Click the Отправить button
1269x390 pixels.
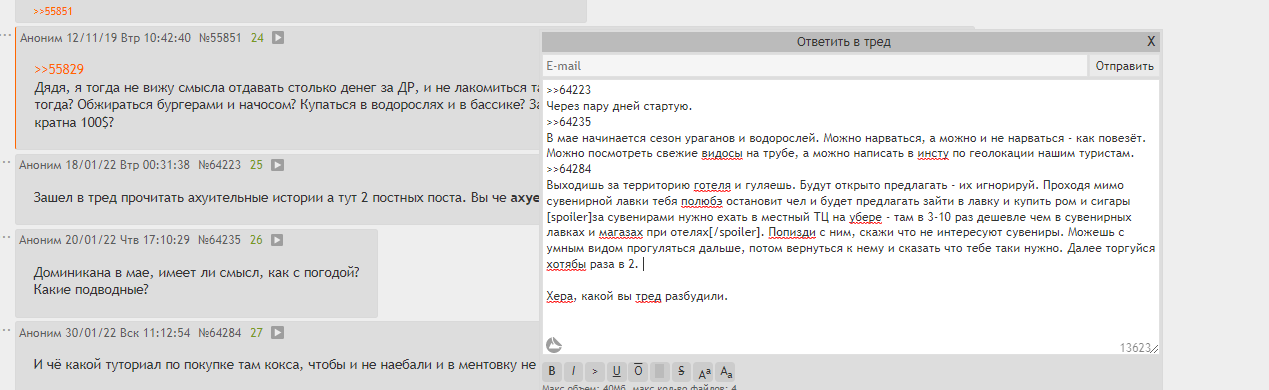click(x=1125, y=66)
